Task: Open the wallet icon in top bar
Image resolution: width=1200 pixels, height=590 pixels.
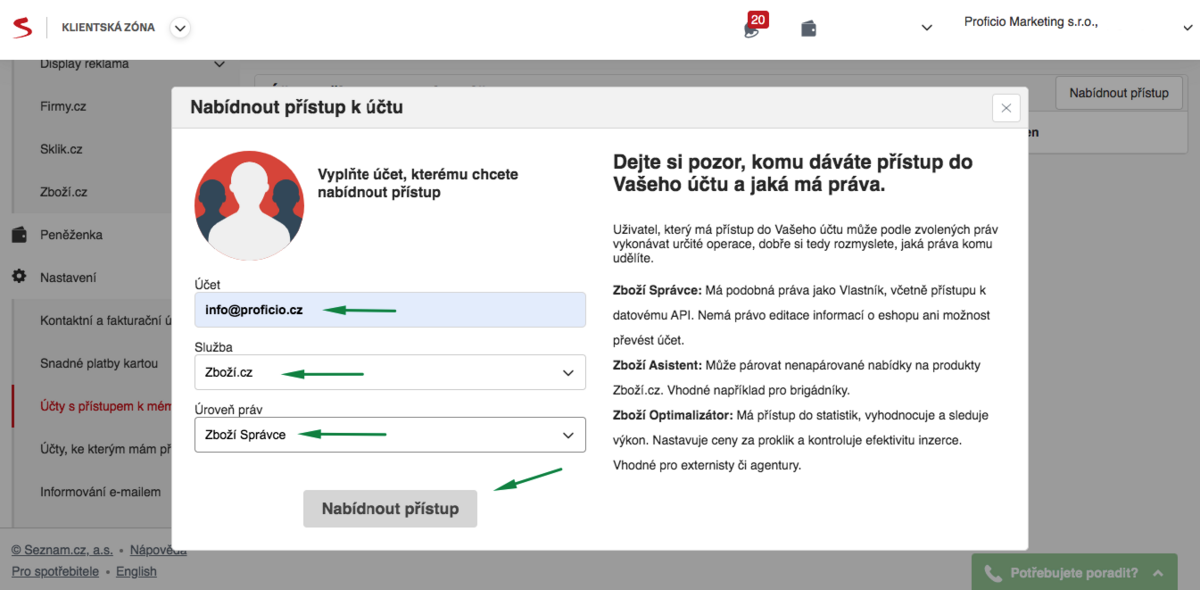Action: coord(809,28)
